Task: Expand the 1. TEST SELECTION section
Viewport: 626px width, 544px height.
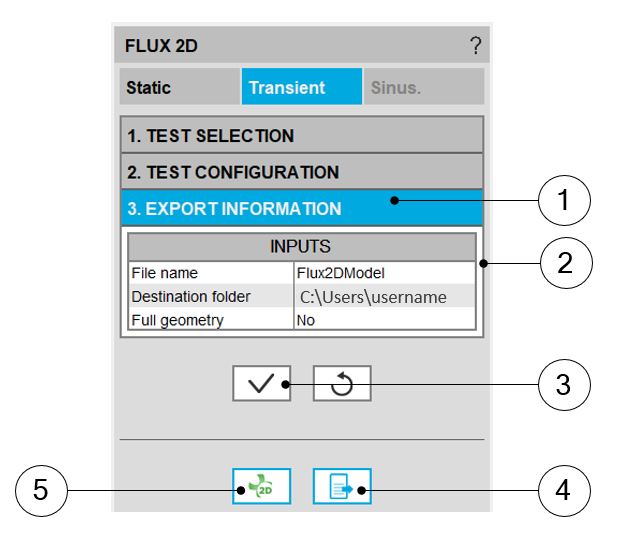Action: tap(302, 135)
